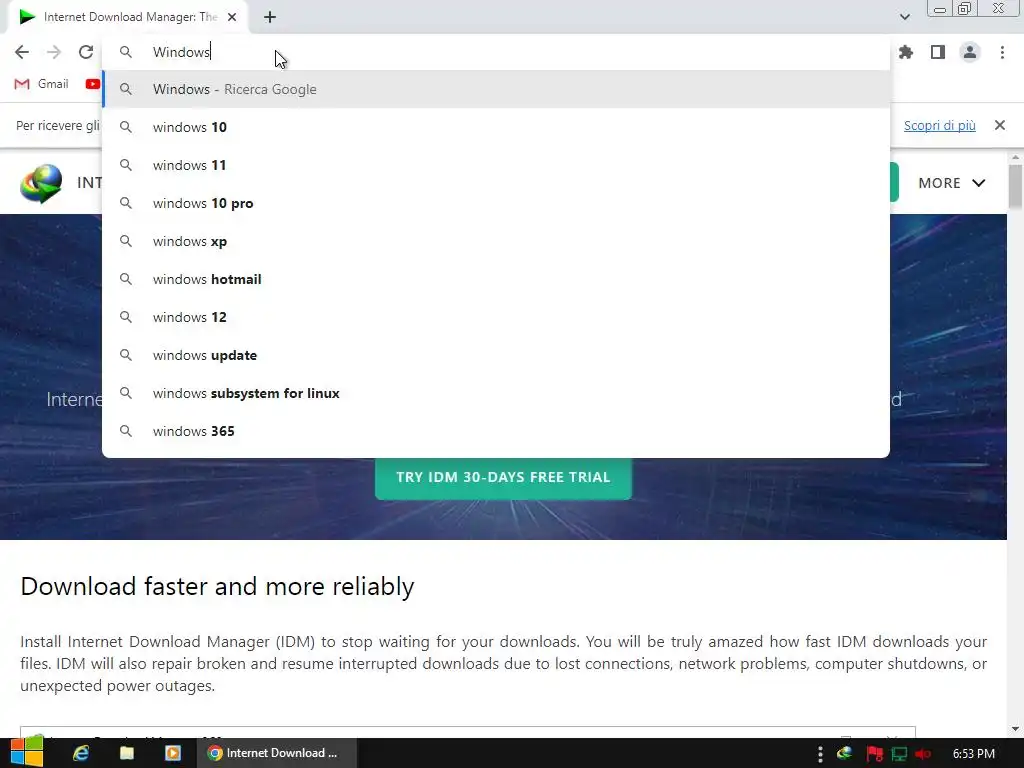The image size is (1024, 768).
Task: Switch to Chrome Internet Download taskbar button
Action: pyautogui.click(x=277, y=753)
